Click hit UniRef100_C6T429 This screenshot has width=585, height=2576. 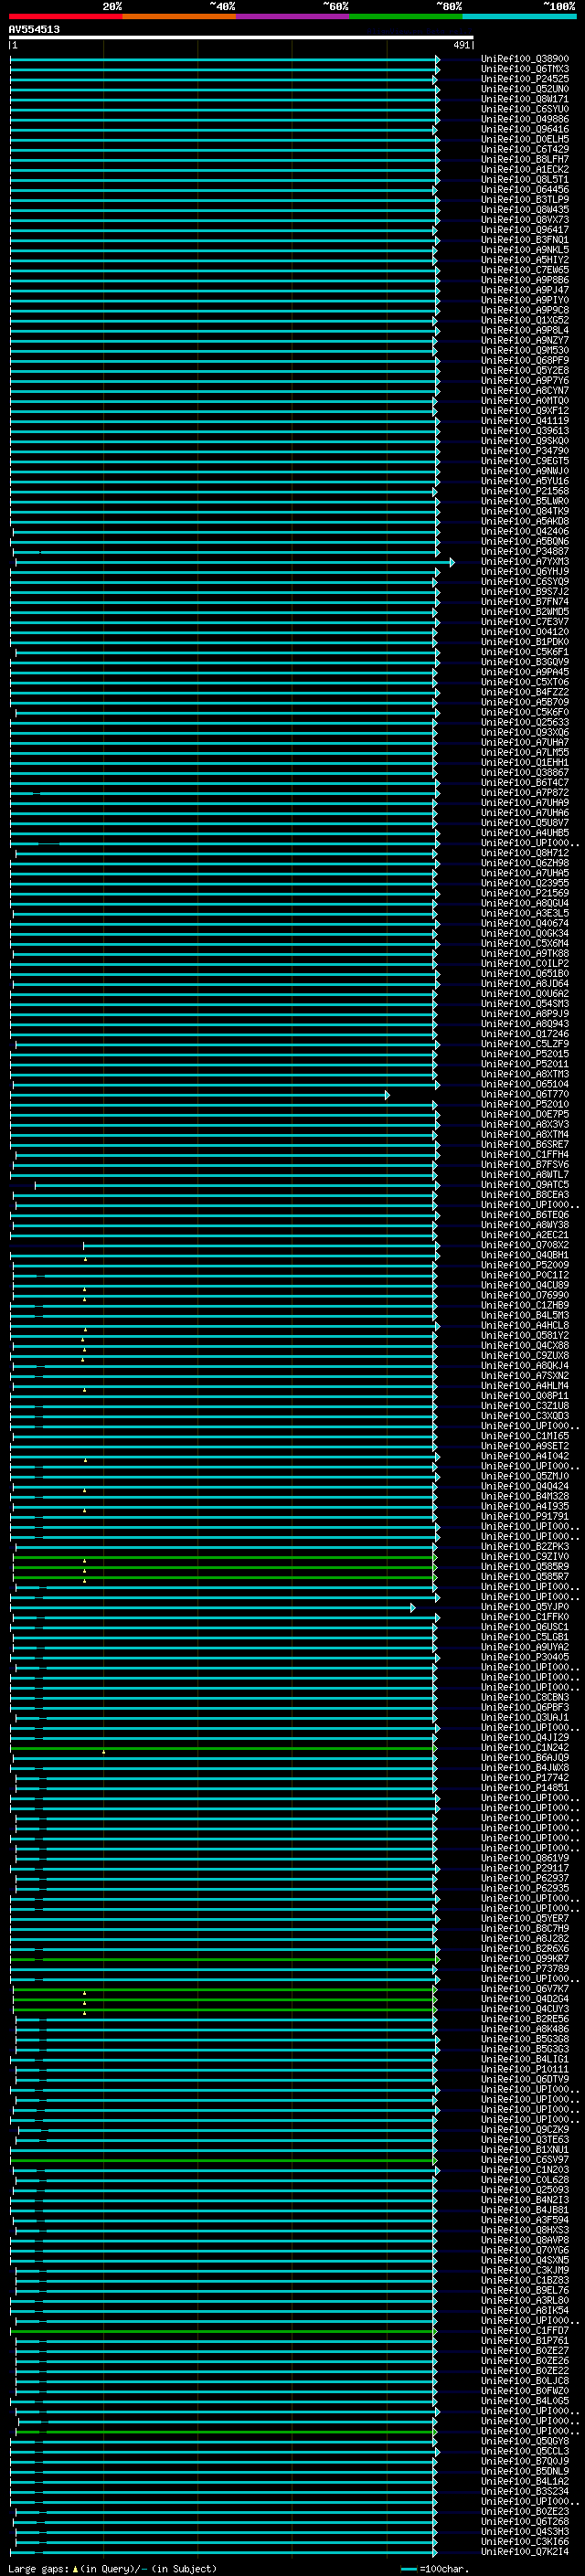click(x=524, y=149)
